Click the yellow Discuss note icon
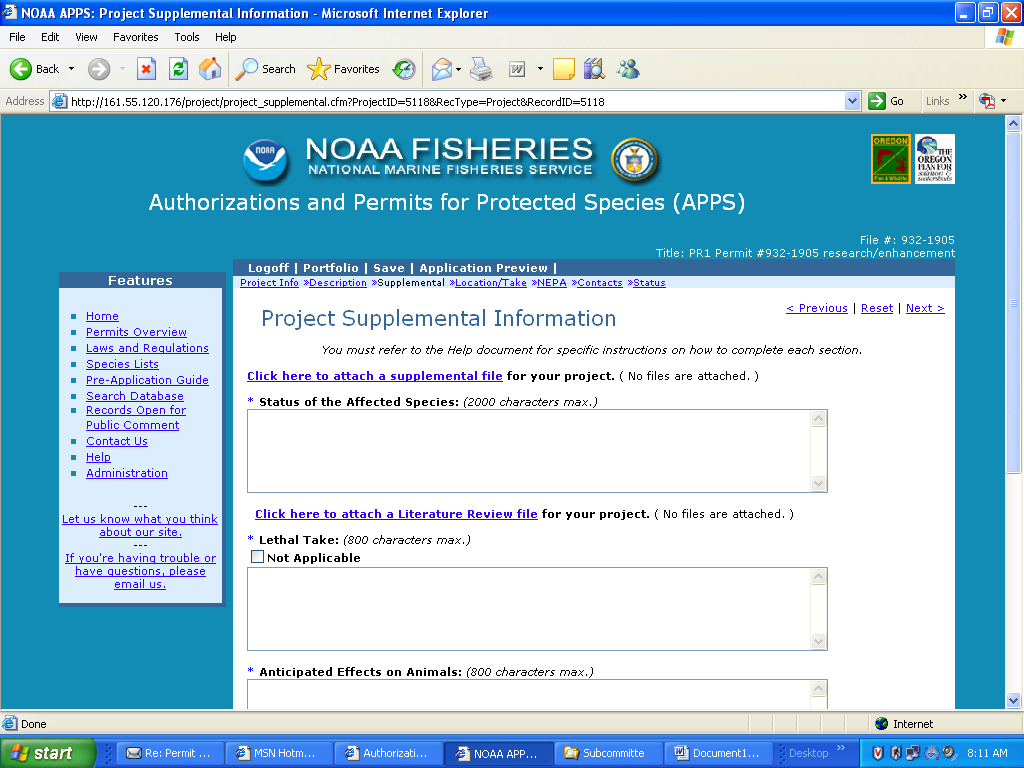This screenshot has height=768, width=1024. (564, 69)
